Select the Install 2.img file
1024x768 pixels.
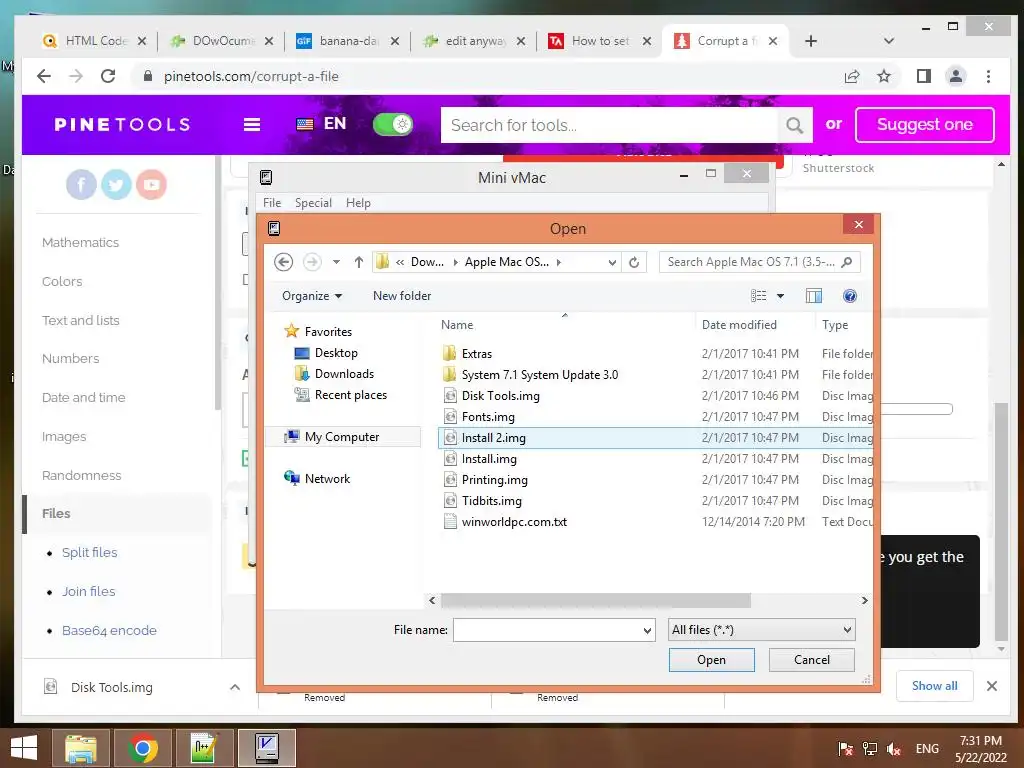(x=493, y=438)
